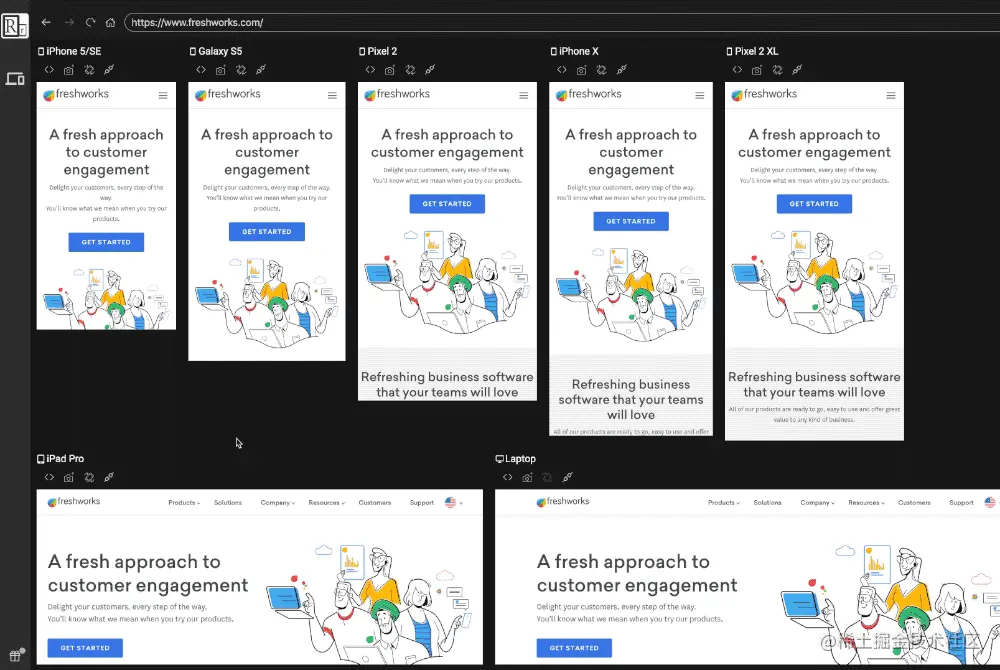1000x670 pixels.
Task: Open Customers in iPad Pro navigation
Action: (374, 503)
